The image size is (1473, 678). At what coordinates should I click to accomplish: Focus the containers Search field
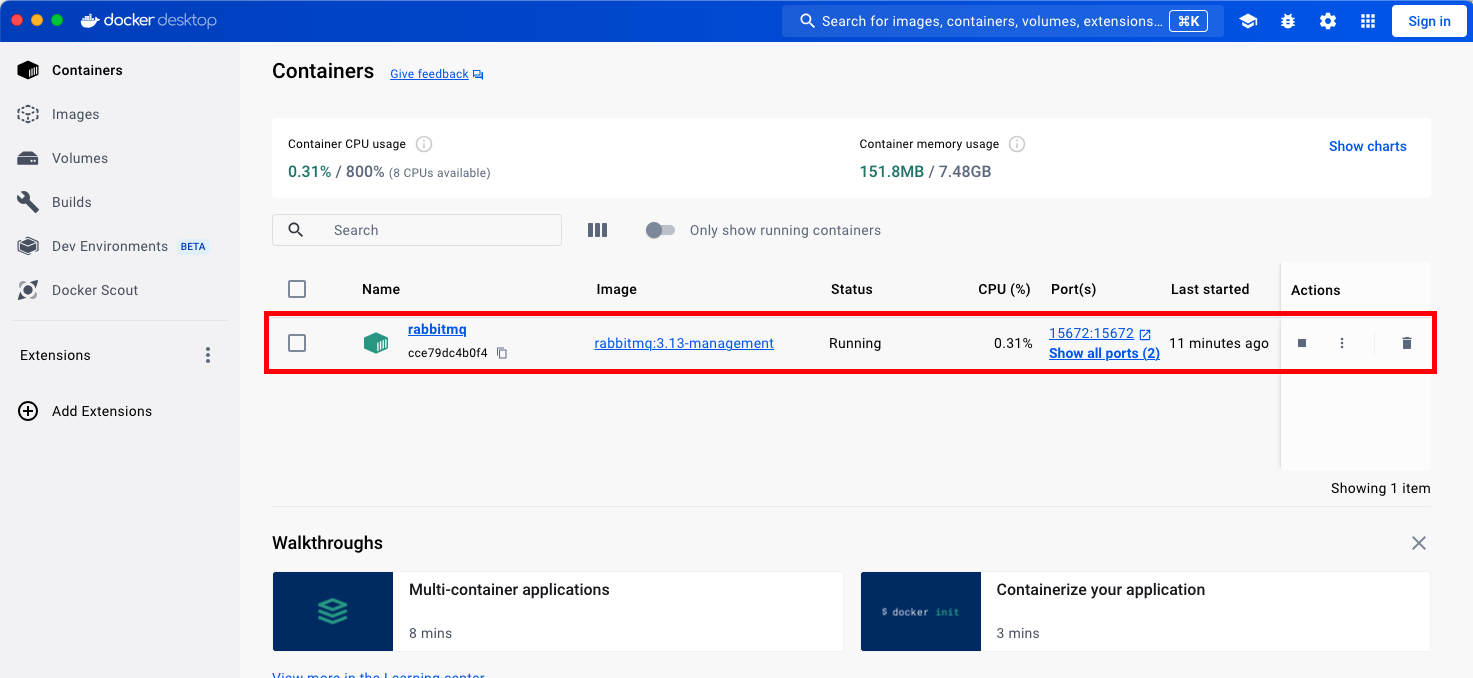[417, 230]
